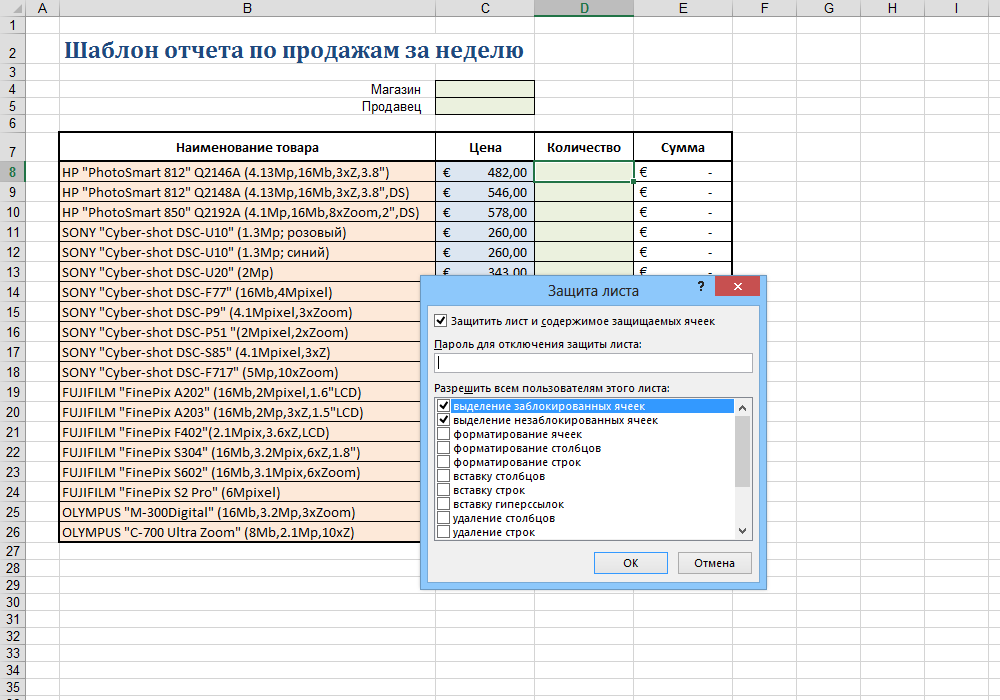This screenshot has height=700, width=1000.
Task: Tick the 'удаление строк' checkbox
Action: pyautogui.click(x=444, y=532)
